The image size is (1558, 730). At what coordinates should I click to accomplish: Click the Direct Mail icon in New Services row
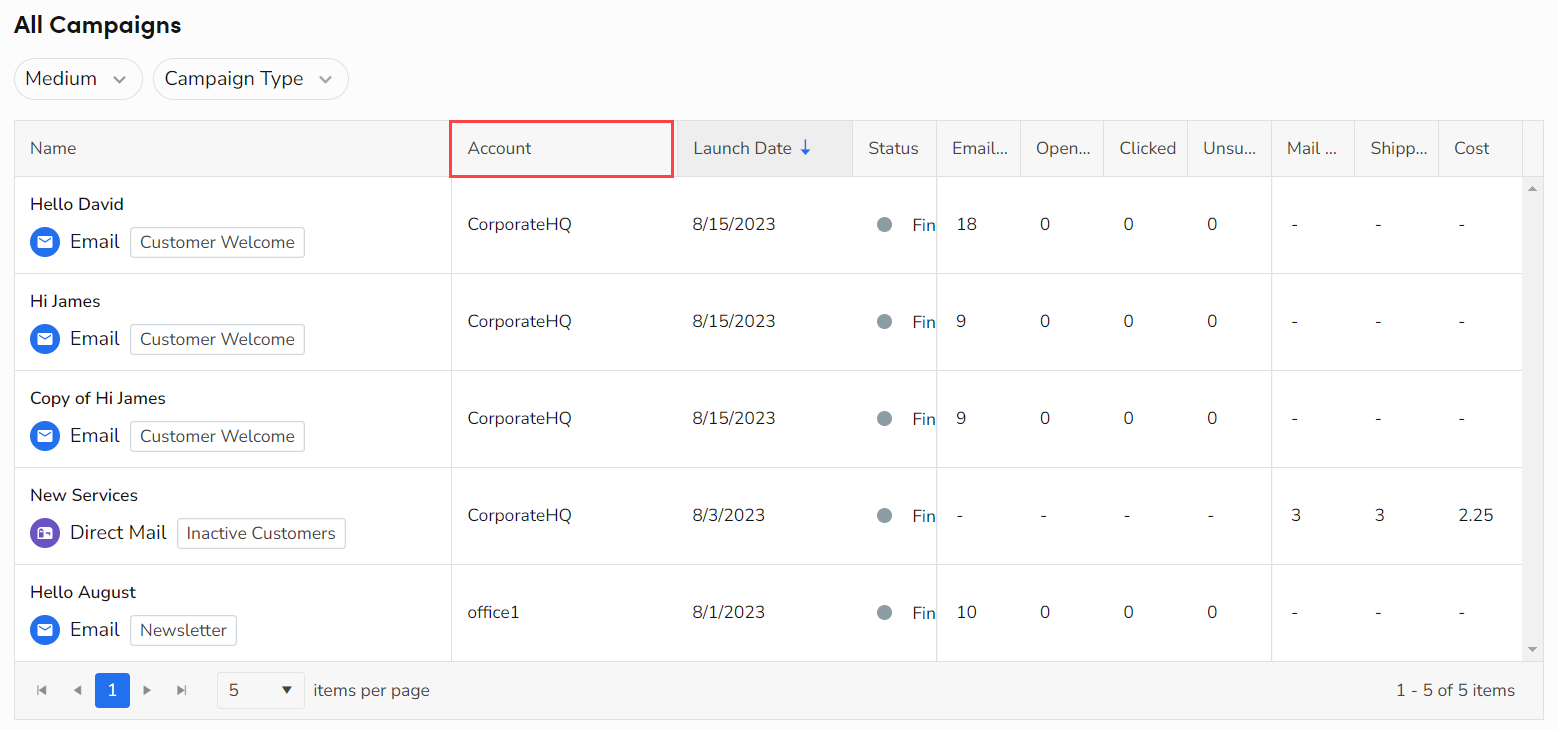click(x=45, y=533)
